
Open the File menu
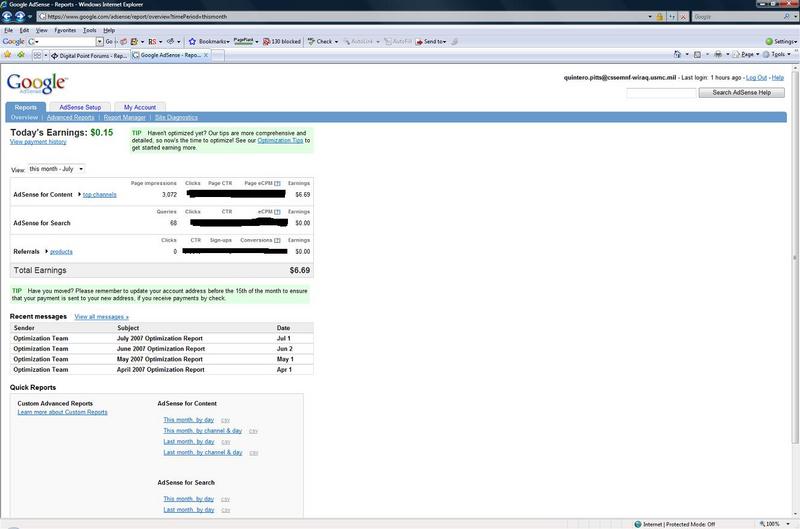[9, 30]
